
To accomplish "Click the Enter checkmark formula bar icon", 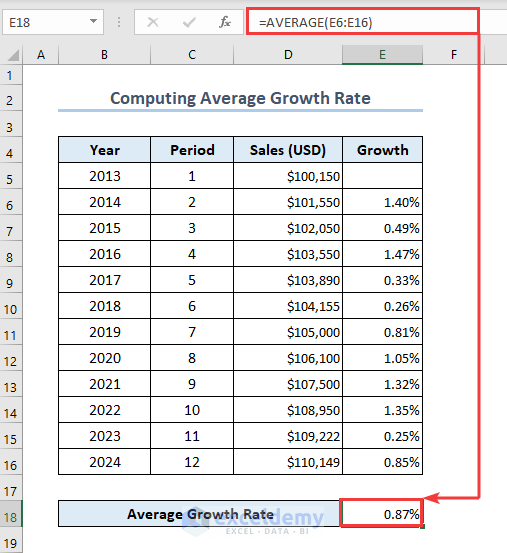I will click(189, 22).
